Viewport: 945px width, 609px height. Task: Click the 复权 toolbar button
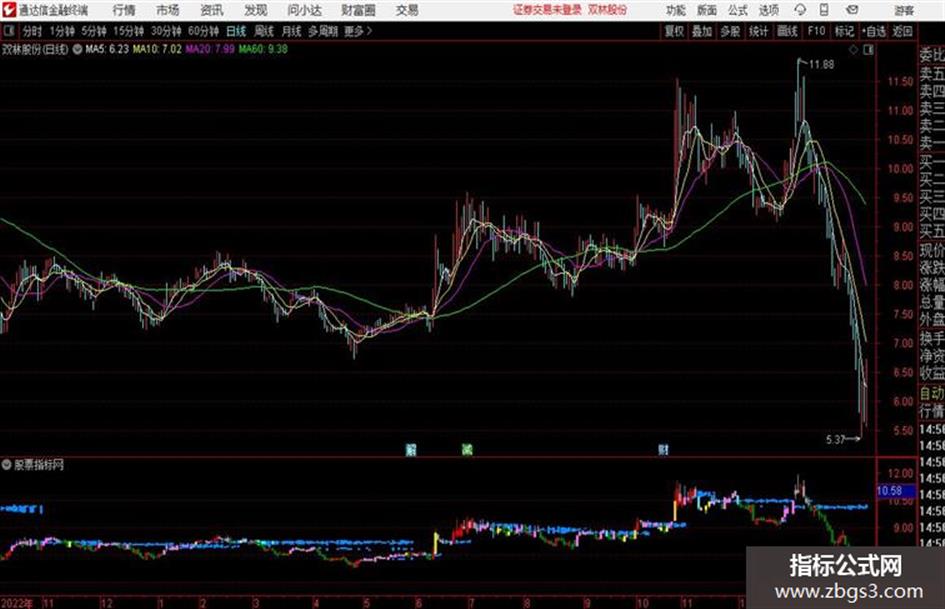(x=674, y=31)
